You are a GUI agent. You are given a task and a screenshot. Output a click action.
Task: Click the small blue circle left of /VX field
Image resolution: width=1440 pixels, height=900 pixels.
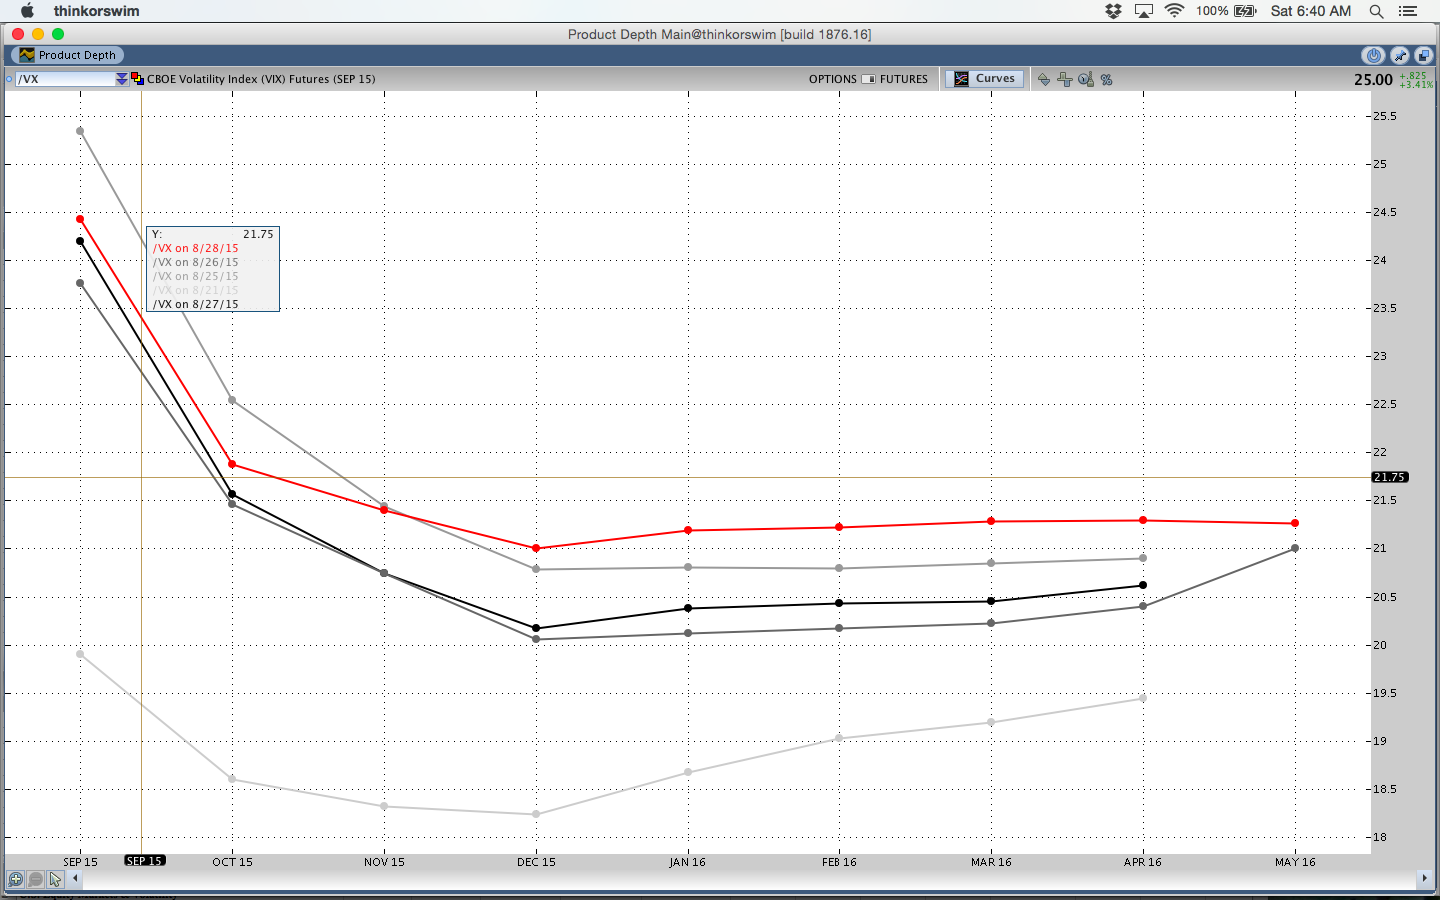click(x=9, y=79)
